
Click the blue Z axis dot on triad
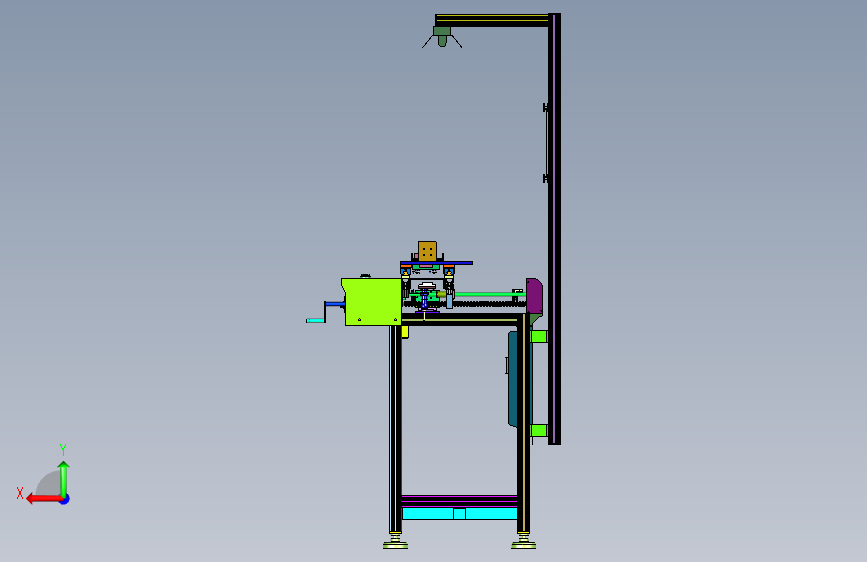point(65,500)
